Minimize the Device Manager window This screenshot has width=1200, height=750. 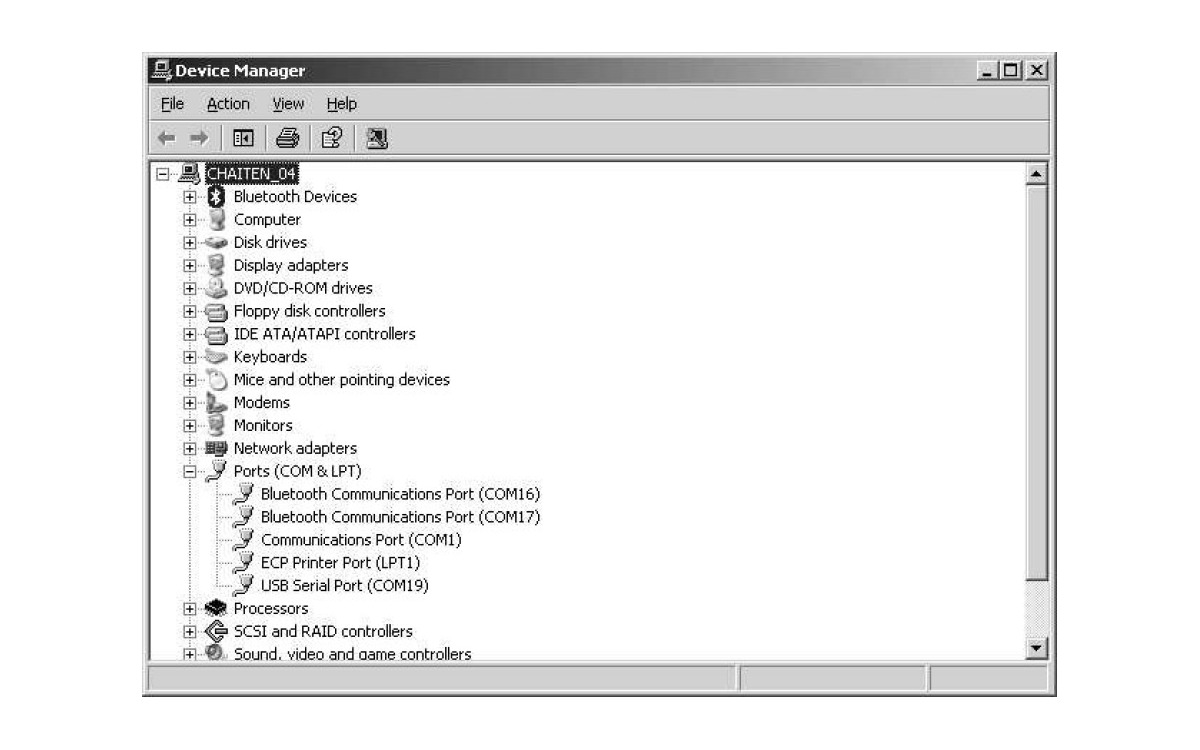pyautogui.click(x=989, y=71)
